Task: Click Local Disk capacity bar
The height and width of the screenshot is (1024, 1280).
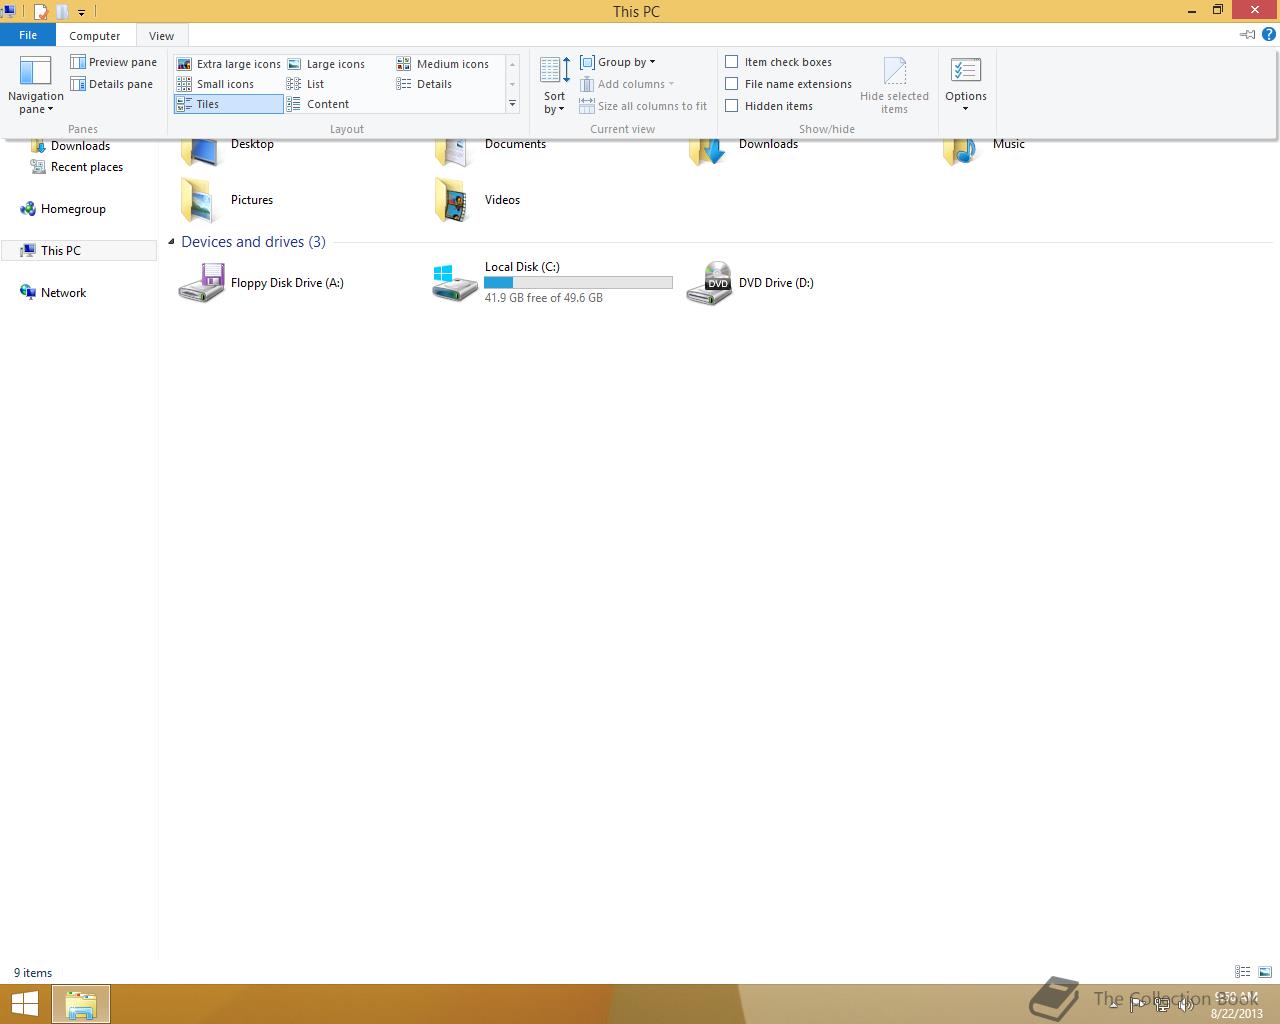Action: pyautogui.click(x=578, y=283)
